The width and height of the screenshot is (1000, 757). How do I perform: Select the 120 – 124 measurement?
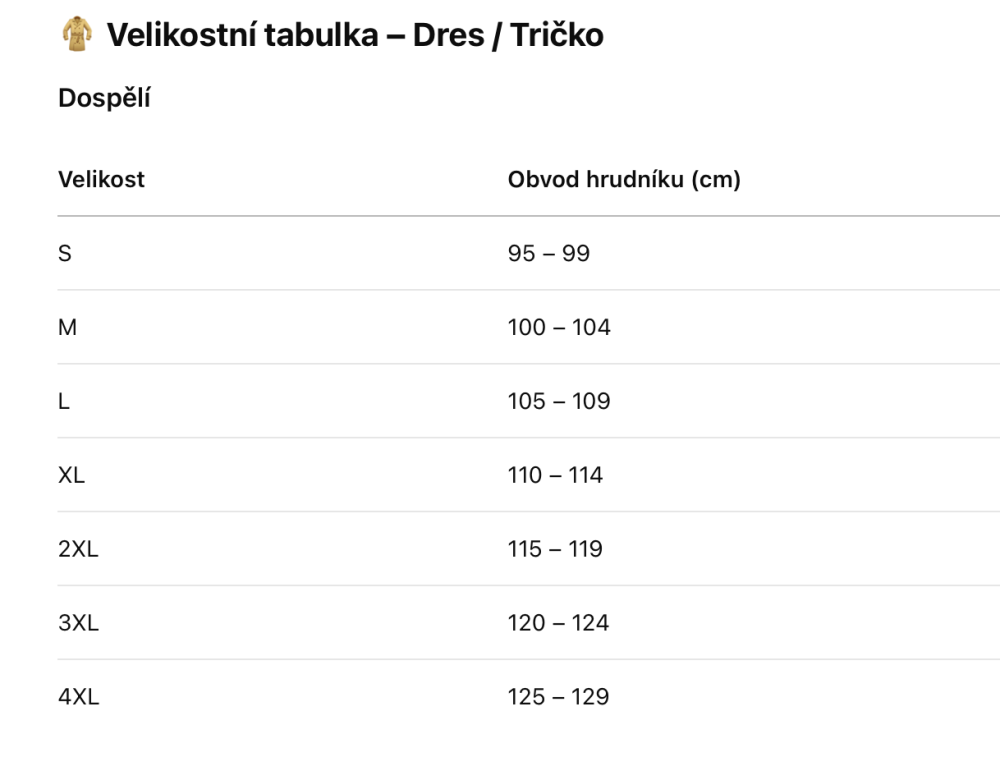click(558, 623)
